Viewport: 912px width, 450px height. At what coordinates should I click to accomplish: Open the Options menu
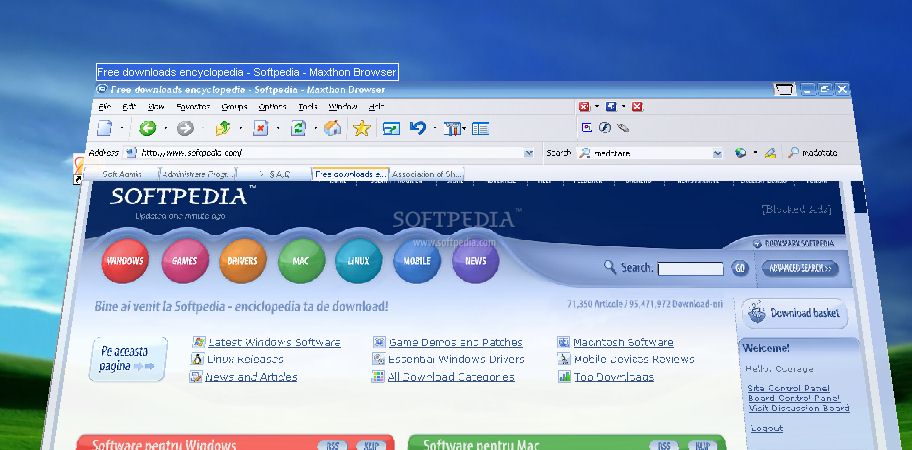point(272,107)
